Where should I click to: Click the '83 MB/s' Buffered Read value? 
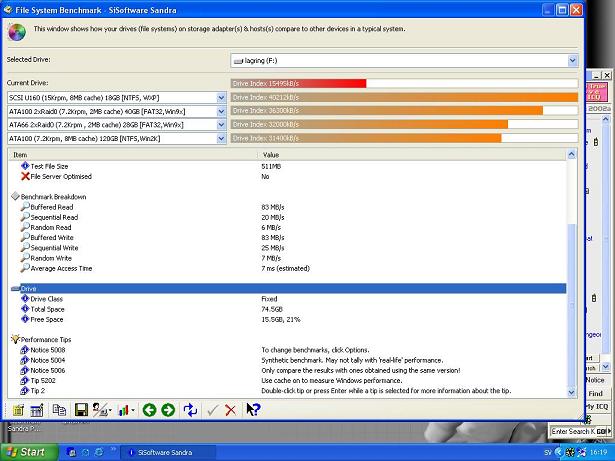273,207
